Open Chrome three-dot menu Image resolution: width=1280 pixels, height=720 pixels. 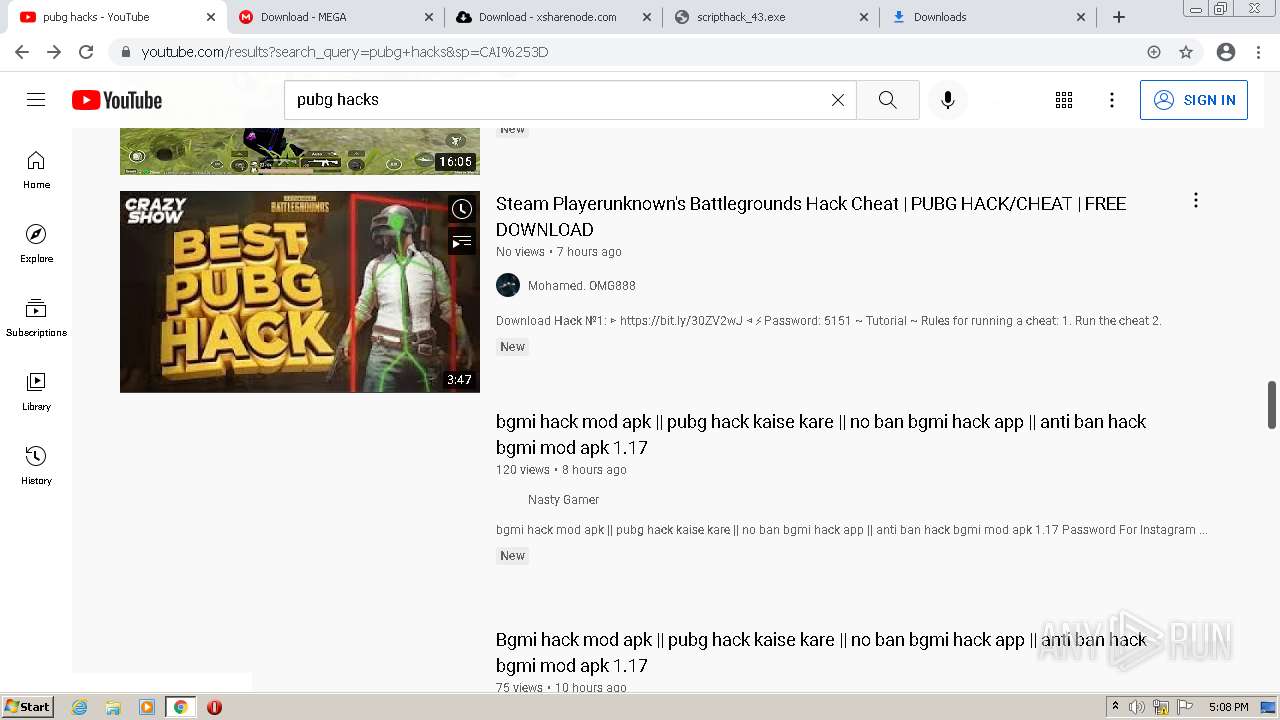tap(1258, 52)
